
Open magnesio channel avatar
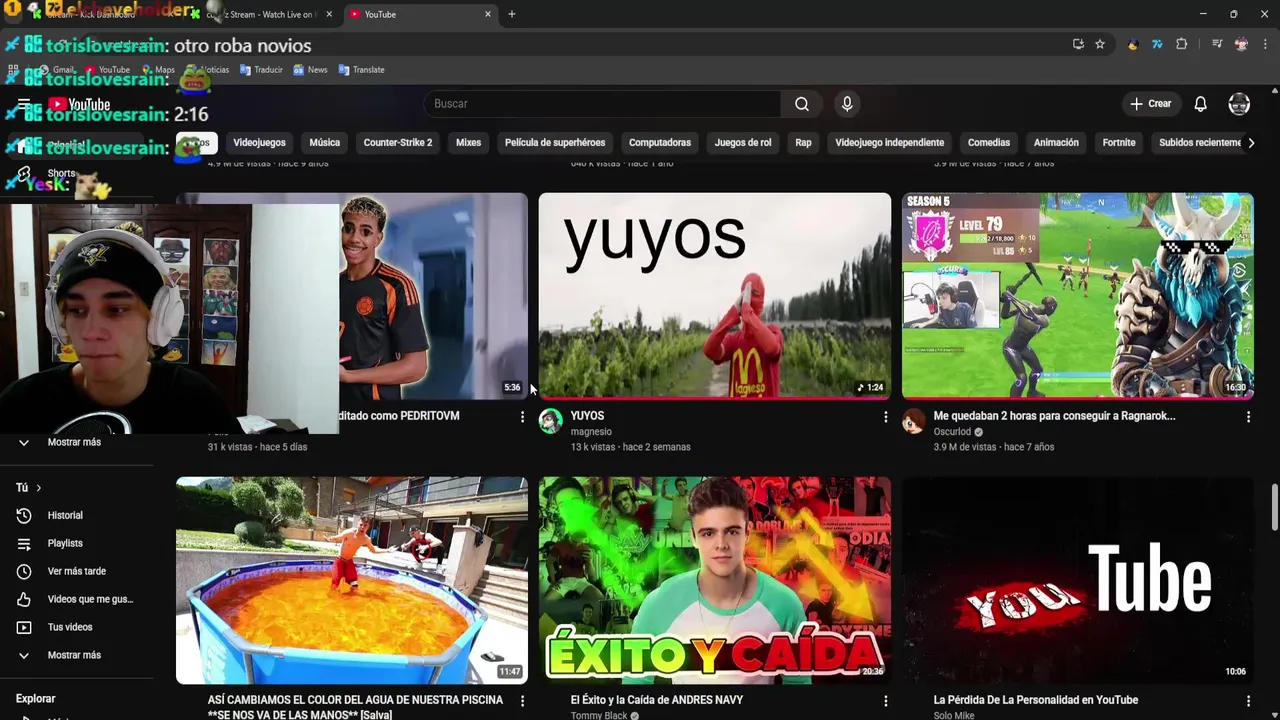click(x=551, y=421)
